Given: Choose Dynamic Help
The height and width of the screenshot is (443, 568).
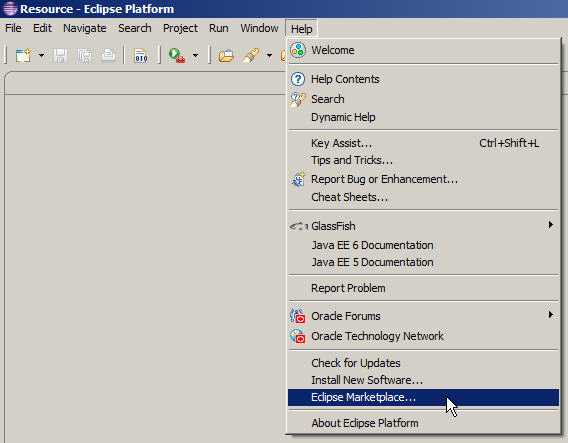Looking at the screenshot, I should click(423, 117).
